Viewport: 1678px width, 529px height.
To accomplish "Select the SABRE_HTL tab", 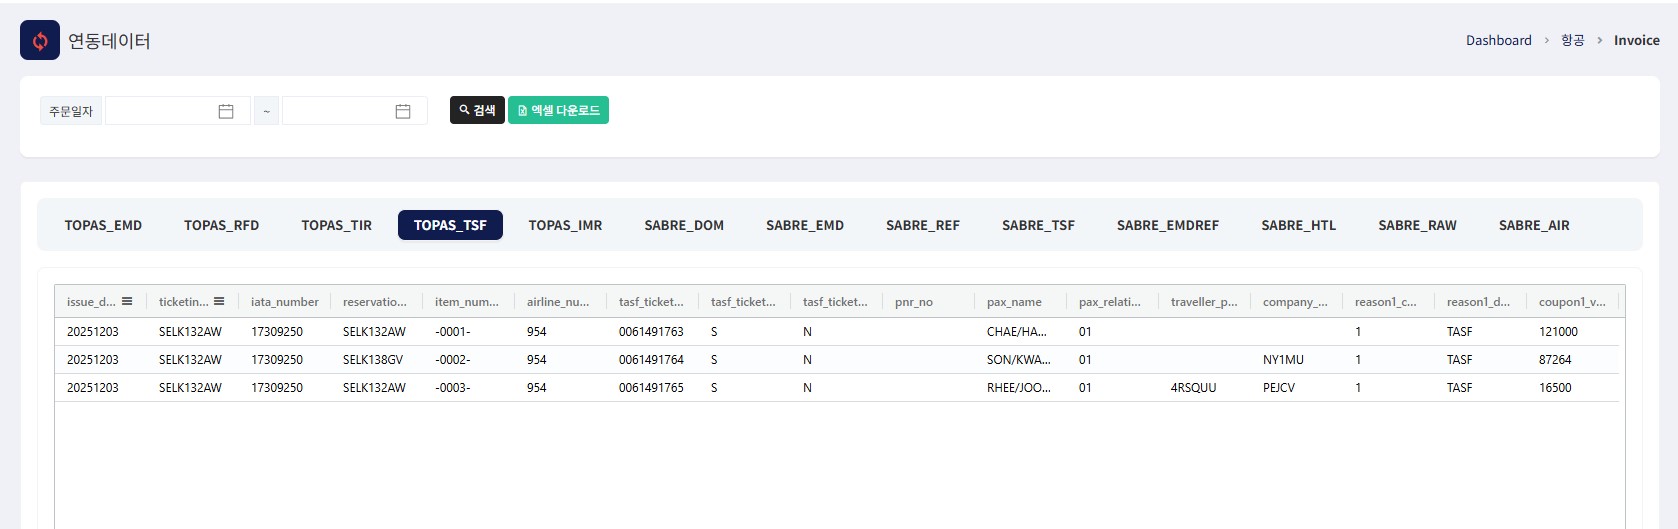I will click(1298, 225).
